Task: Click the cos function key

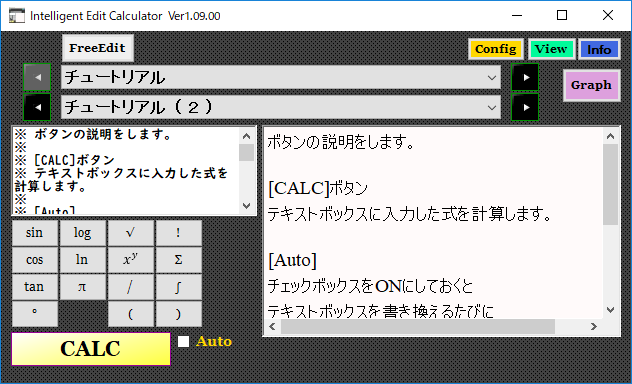Action: (x=35, y=260)
